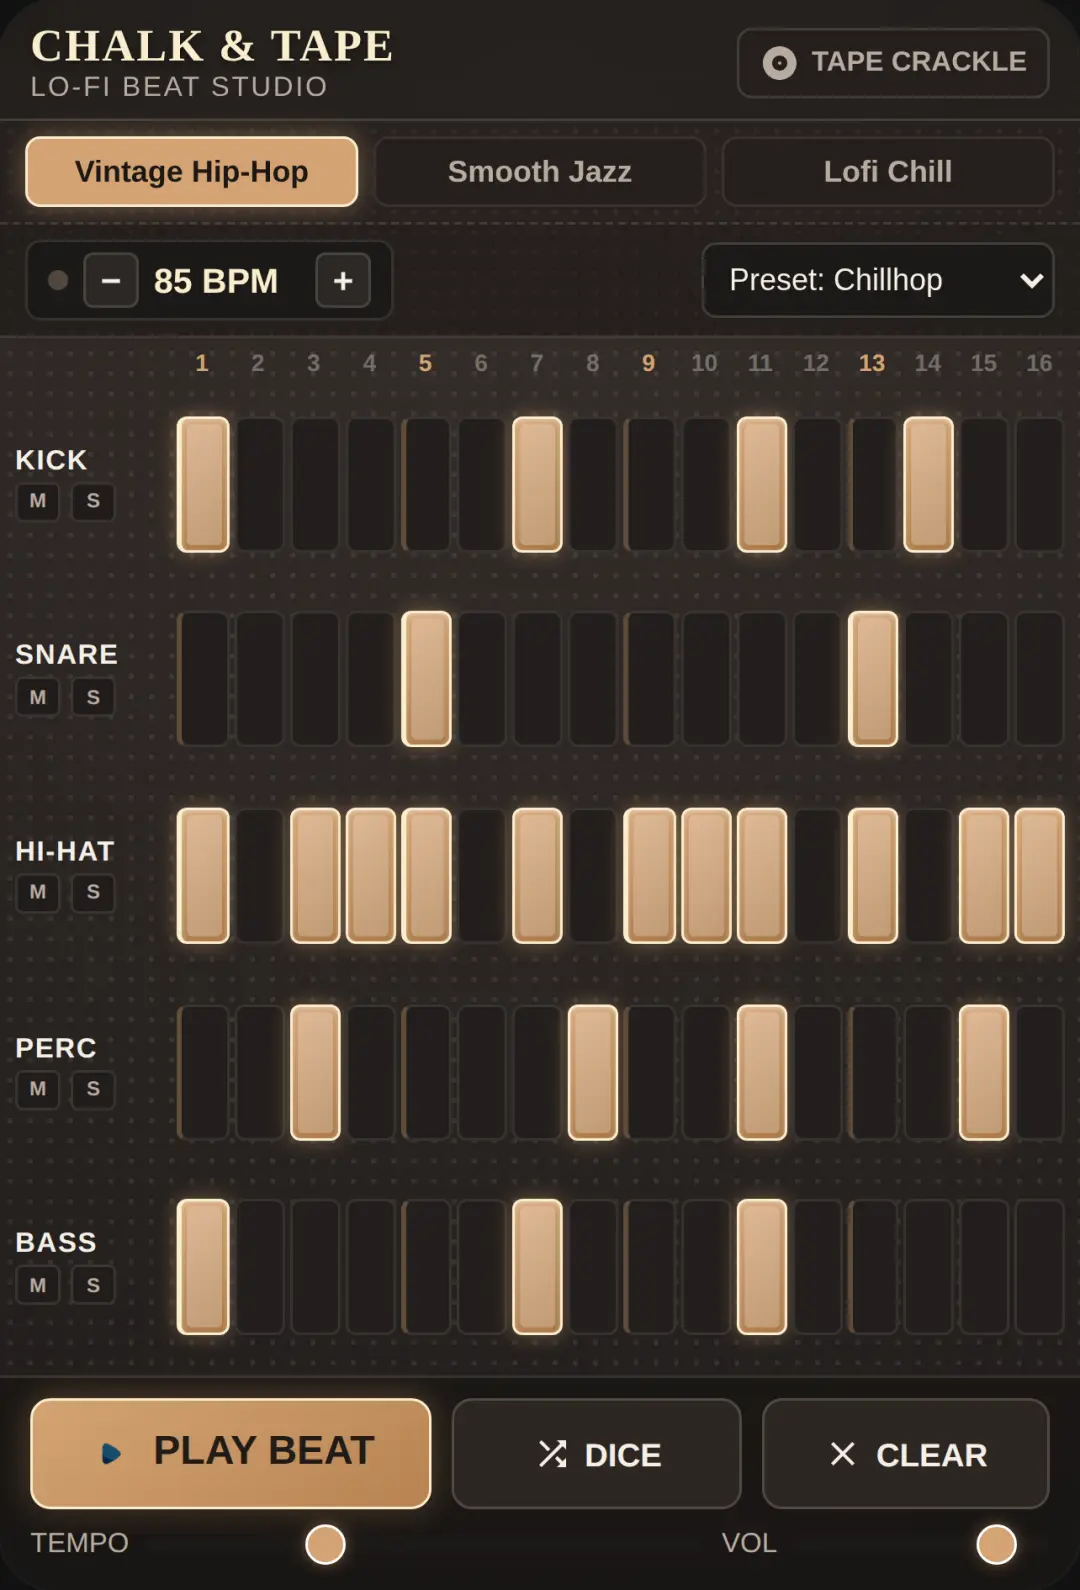The image size is (1080, 1590).
Task: Disable Hi-Hat step 4
Action: click(371, 876)
